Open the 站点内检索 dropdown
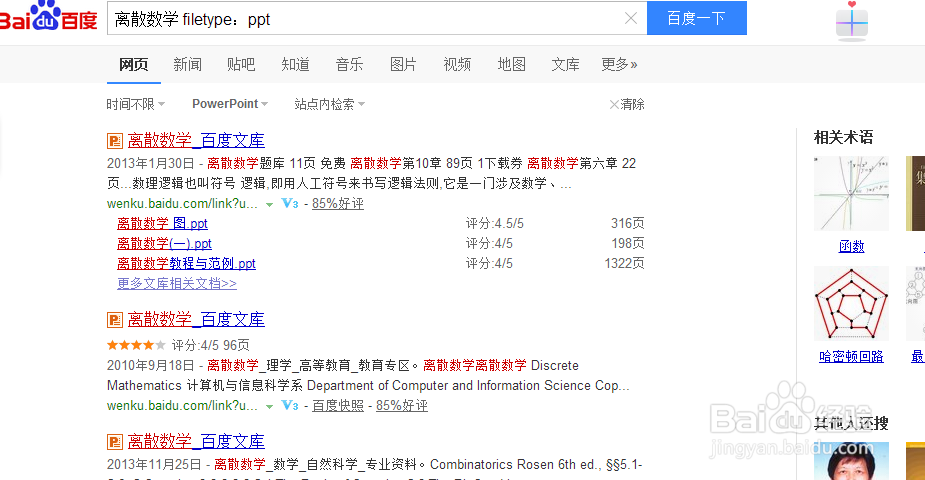Image resolution: width=925 pixels, height=480 pixels. pos(330,104)
